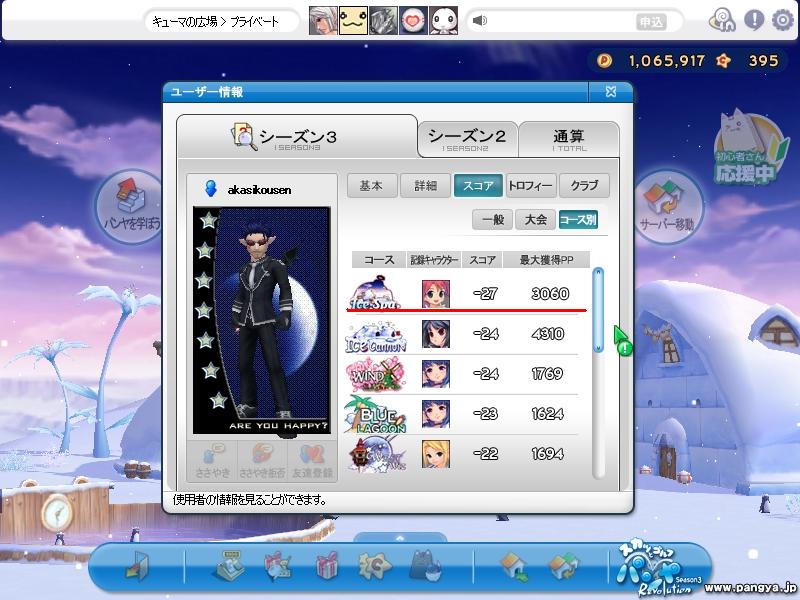Viewport: 800px width, 600px height.
Task: Choose the 大会 tournament filter
Action: click(535, 220)
